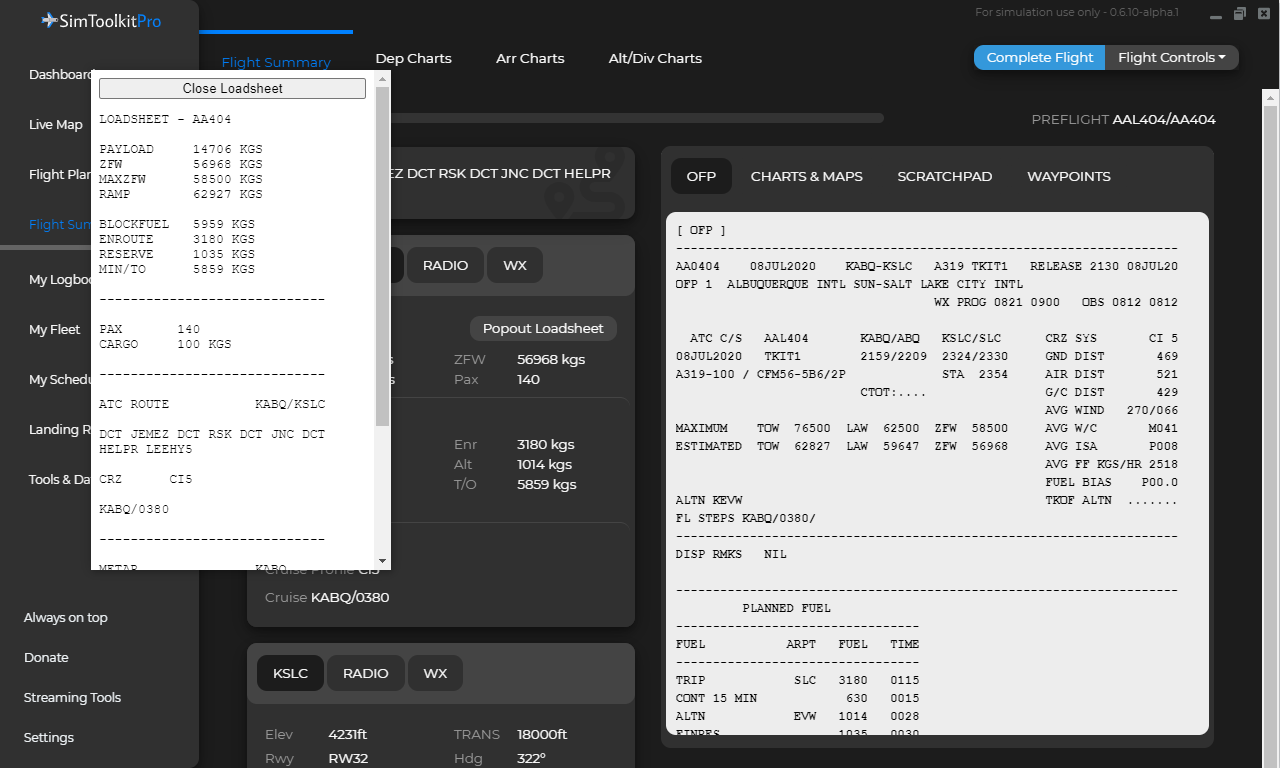Viewport: 1280px width, 768px height.
Task: Show the WAYPOINTS tab
Action: pos(1069,176)
